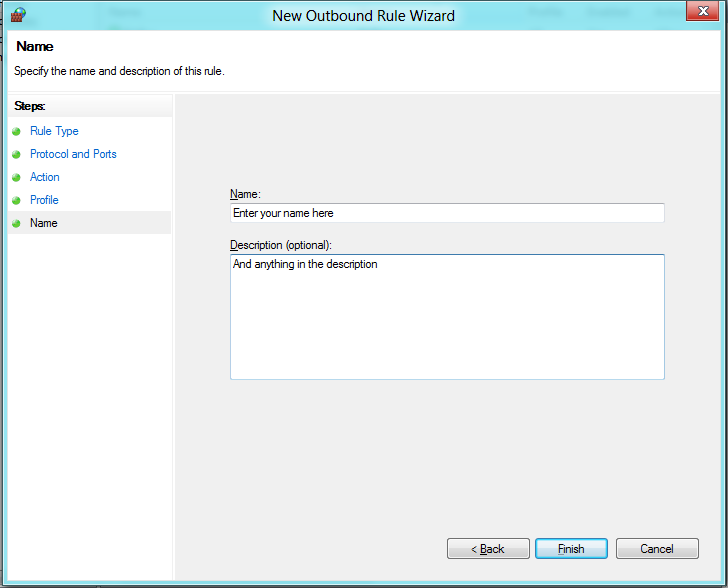
Task: Select the Profile step in the sidebar
Action: pos(44,200)
